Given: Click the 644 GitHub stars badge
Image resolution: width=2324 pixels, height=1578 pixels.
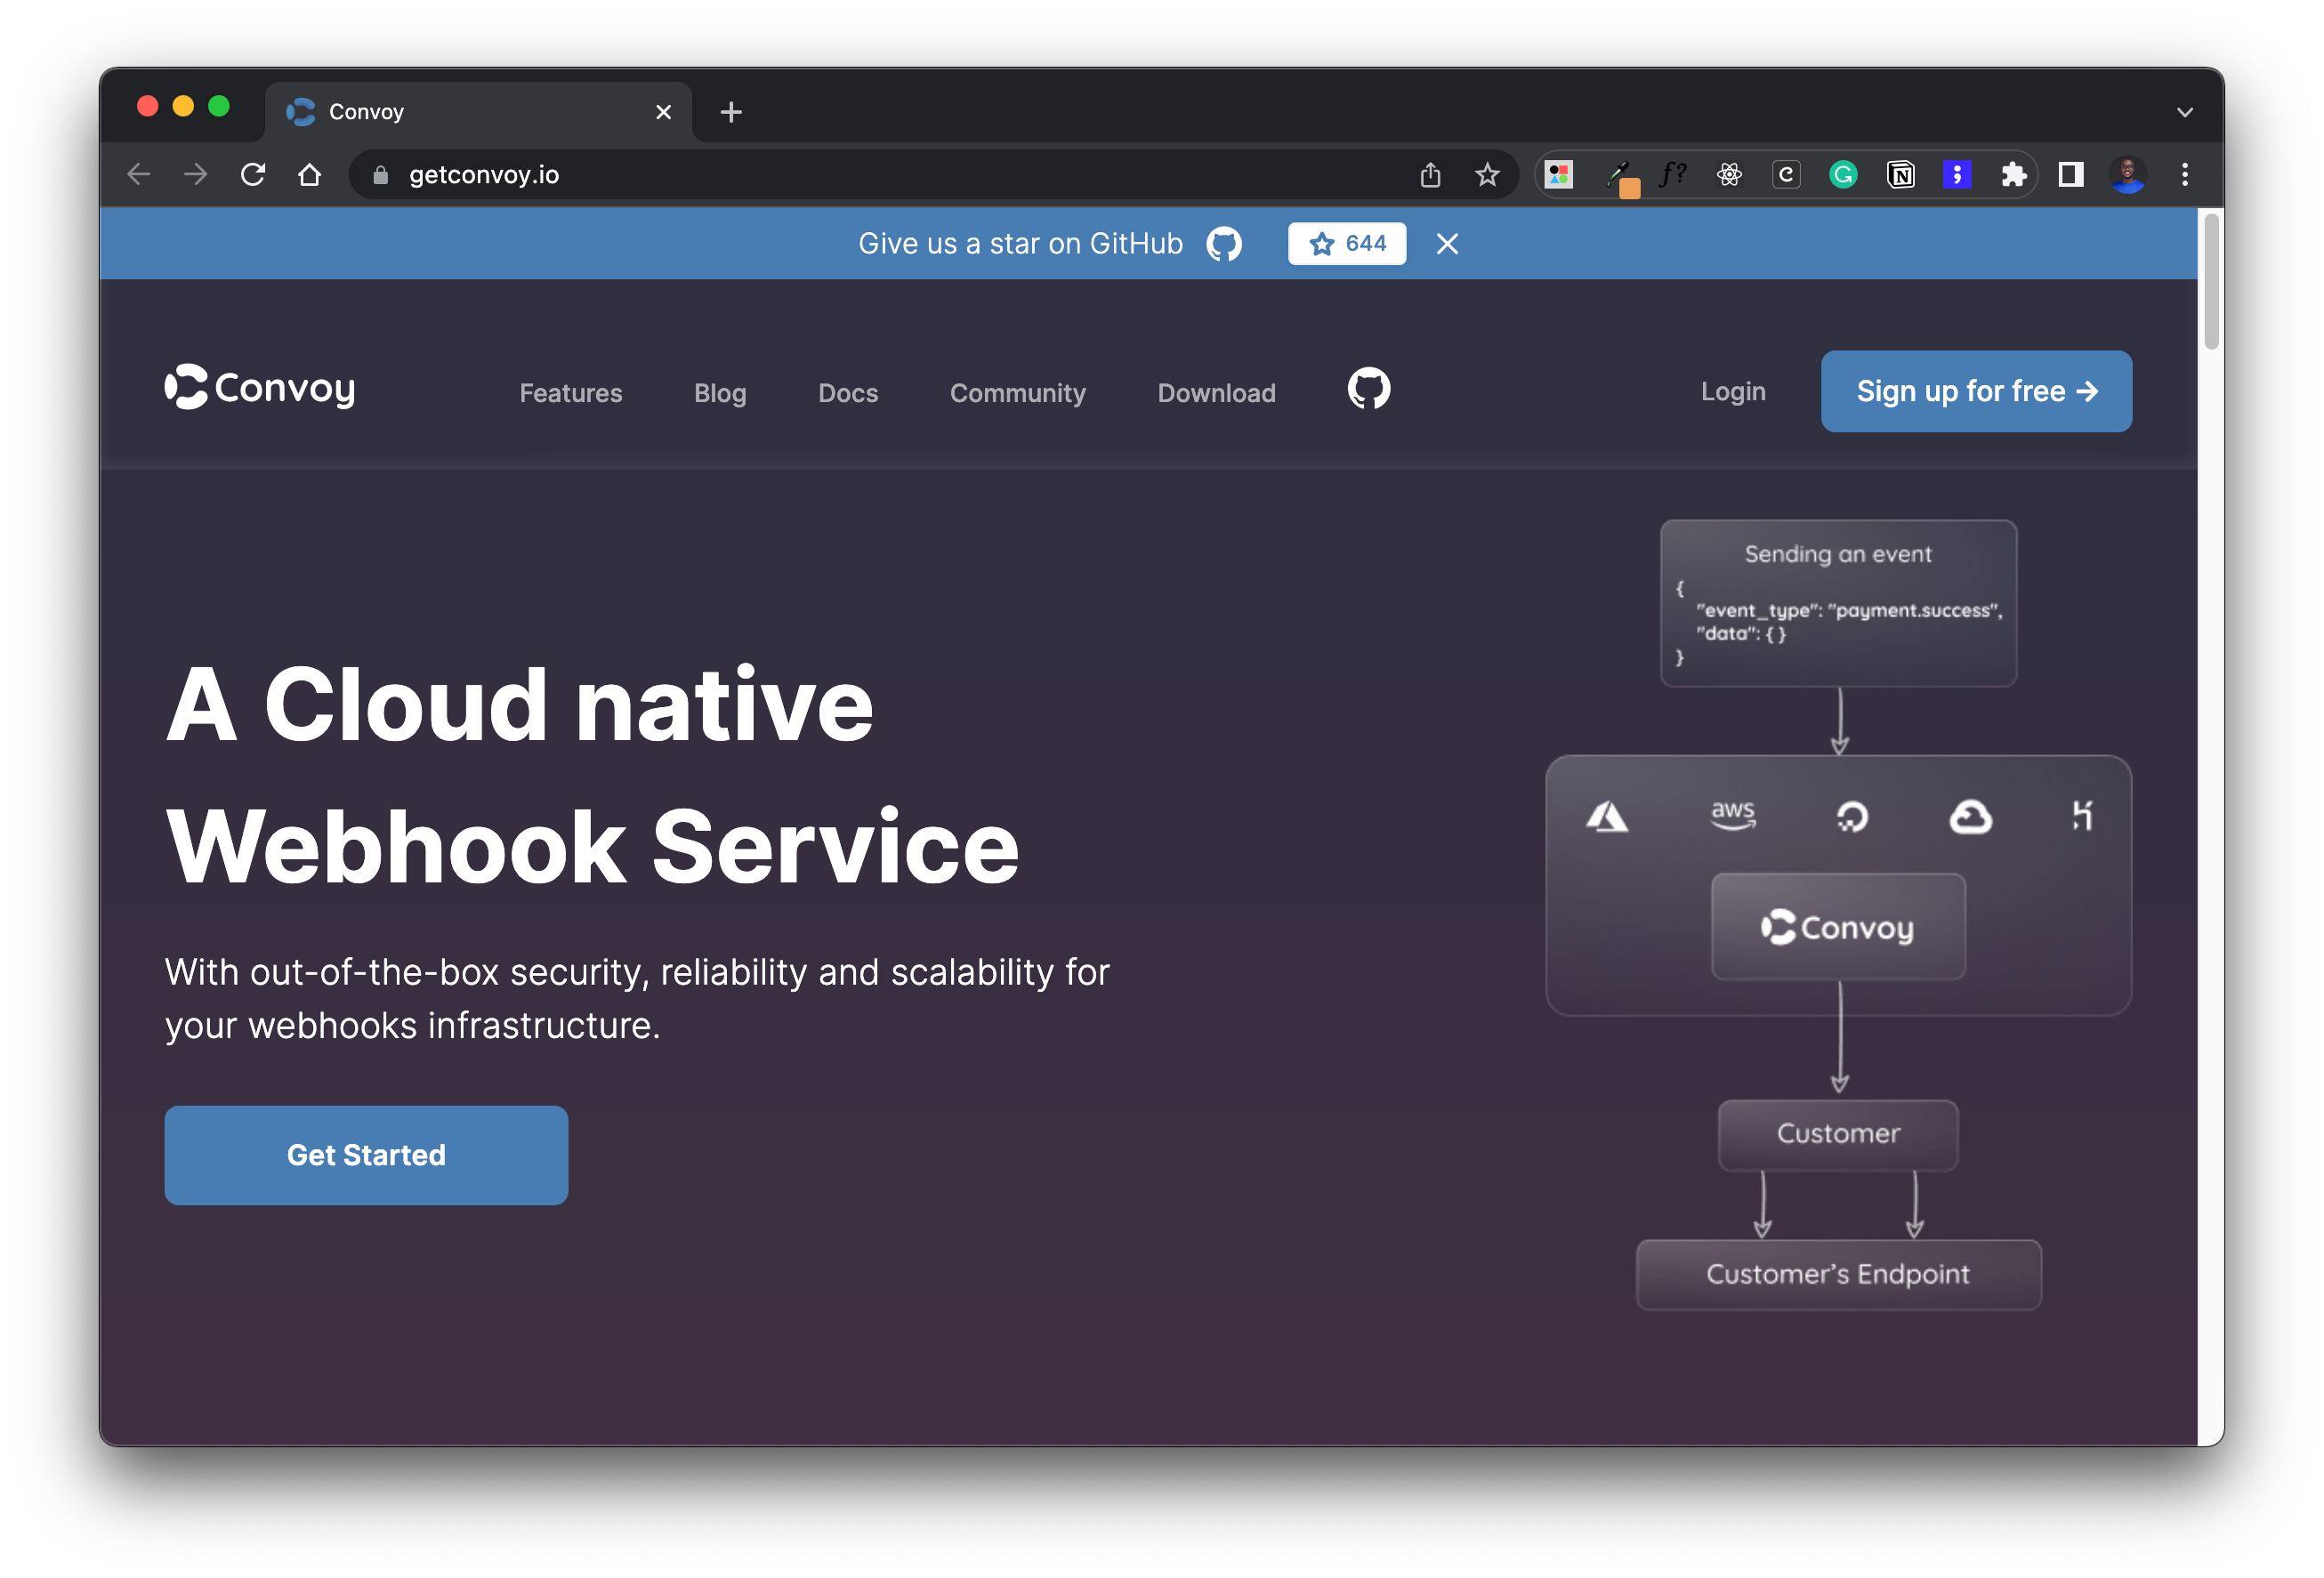Looking at the screenshot, I should [1346, 244].
